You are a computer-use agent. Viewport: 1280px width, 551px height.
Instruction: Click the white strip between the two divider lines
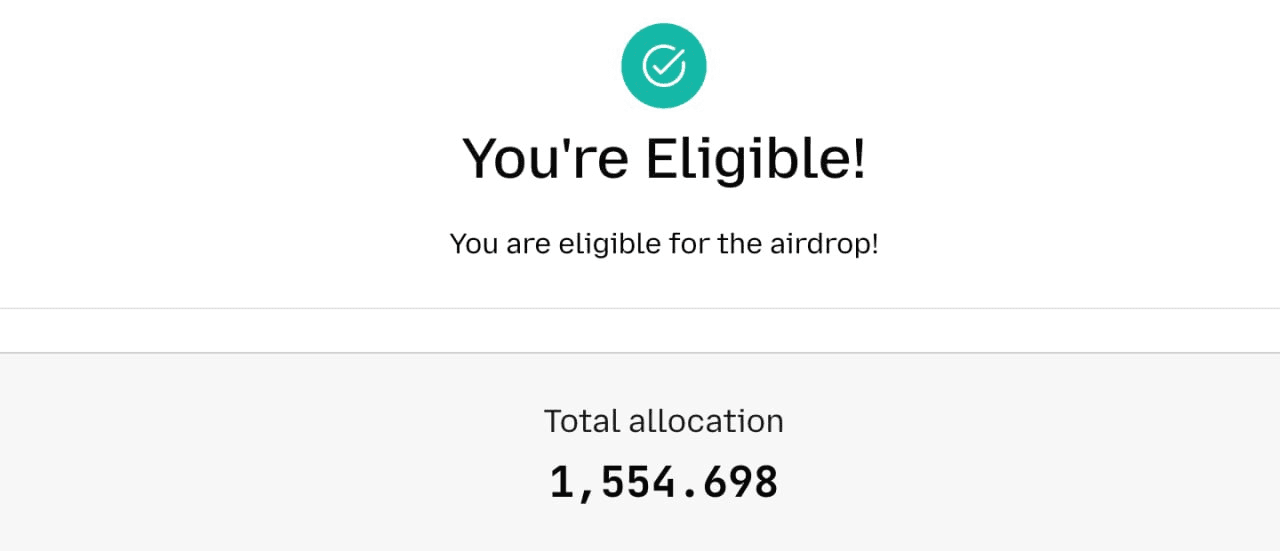640,330
